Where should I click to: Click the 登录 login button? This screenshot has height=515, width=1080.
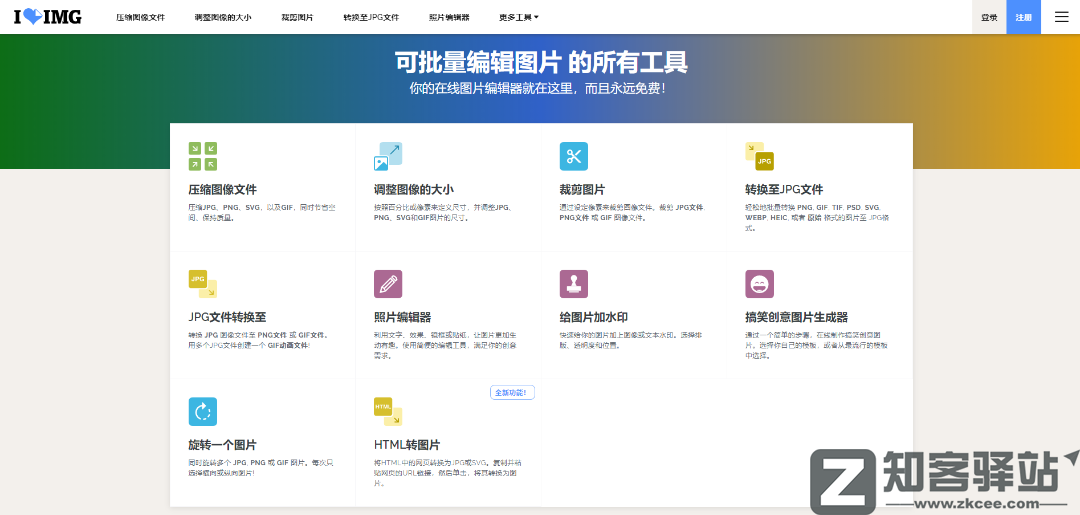pos(988,17)
